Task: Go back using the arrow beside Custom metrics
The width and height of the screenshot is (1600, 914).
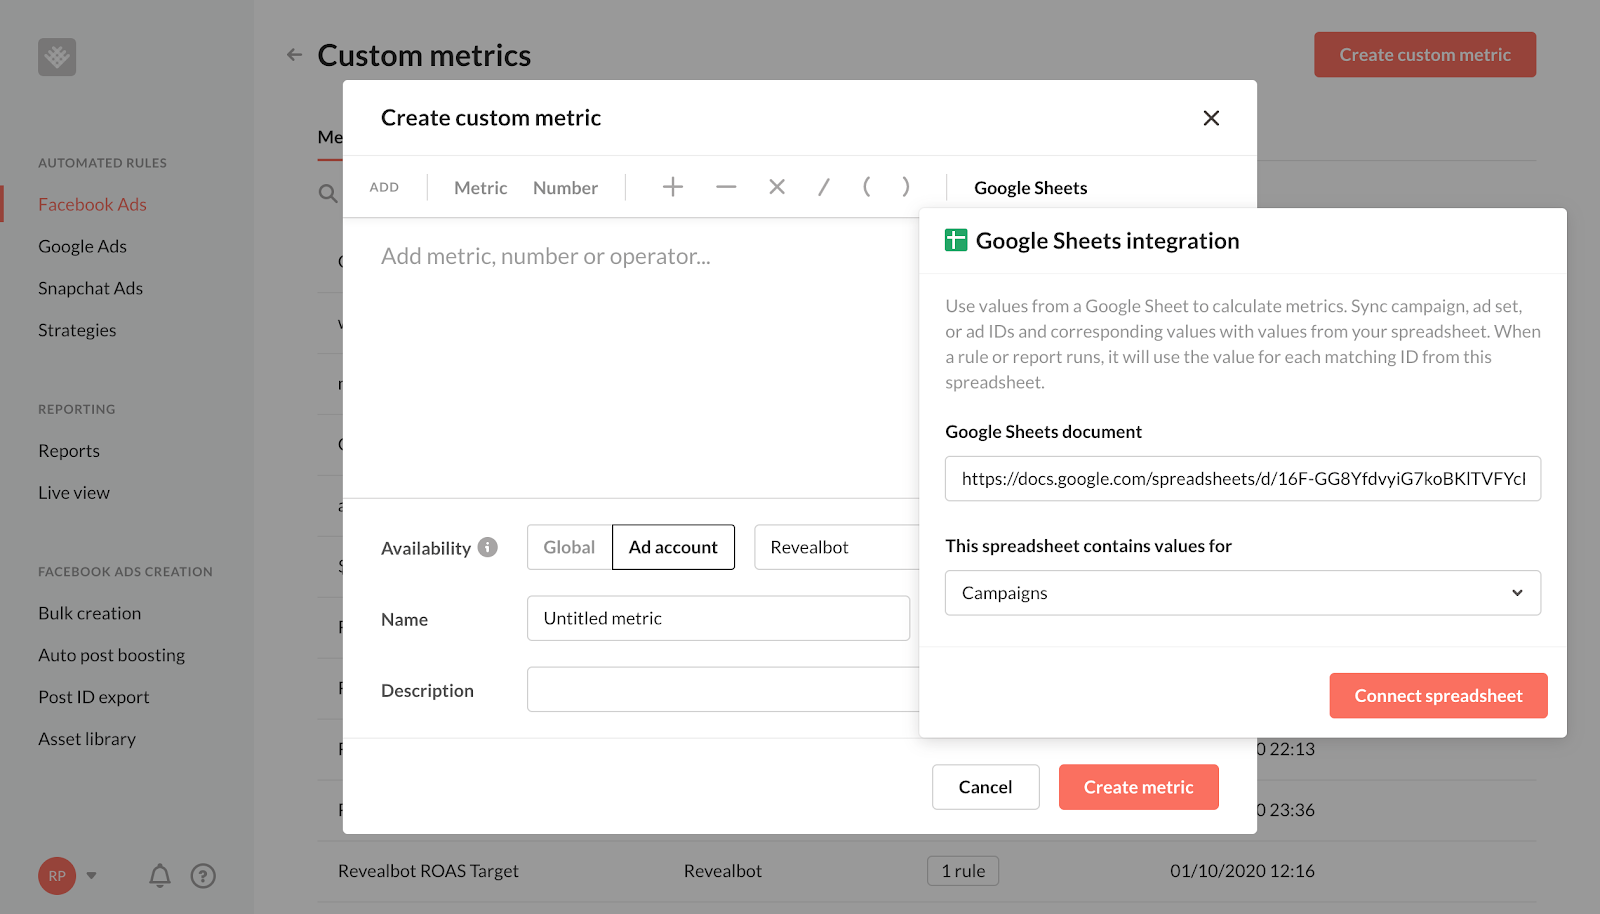Action: pos(294,55)
